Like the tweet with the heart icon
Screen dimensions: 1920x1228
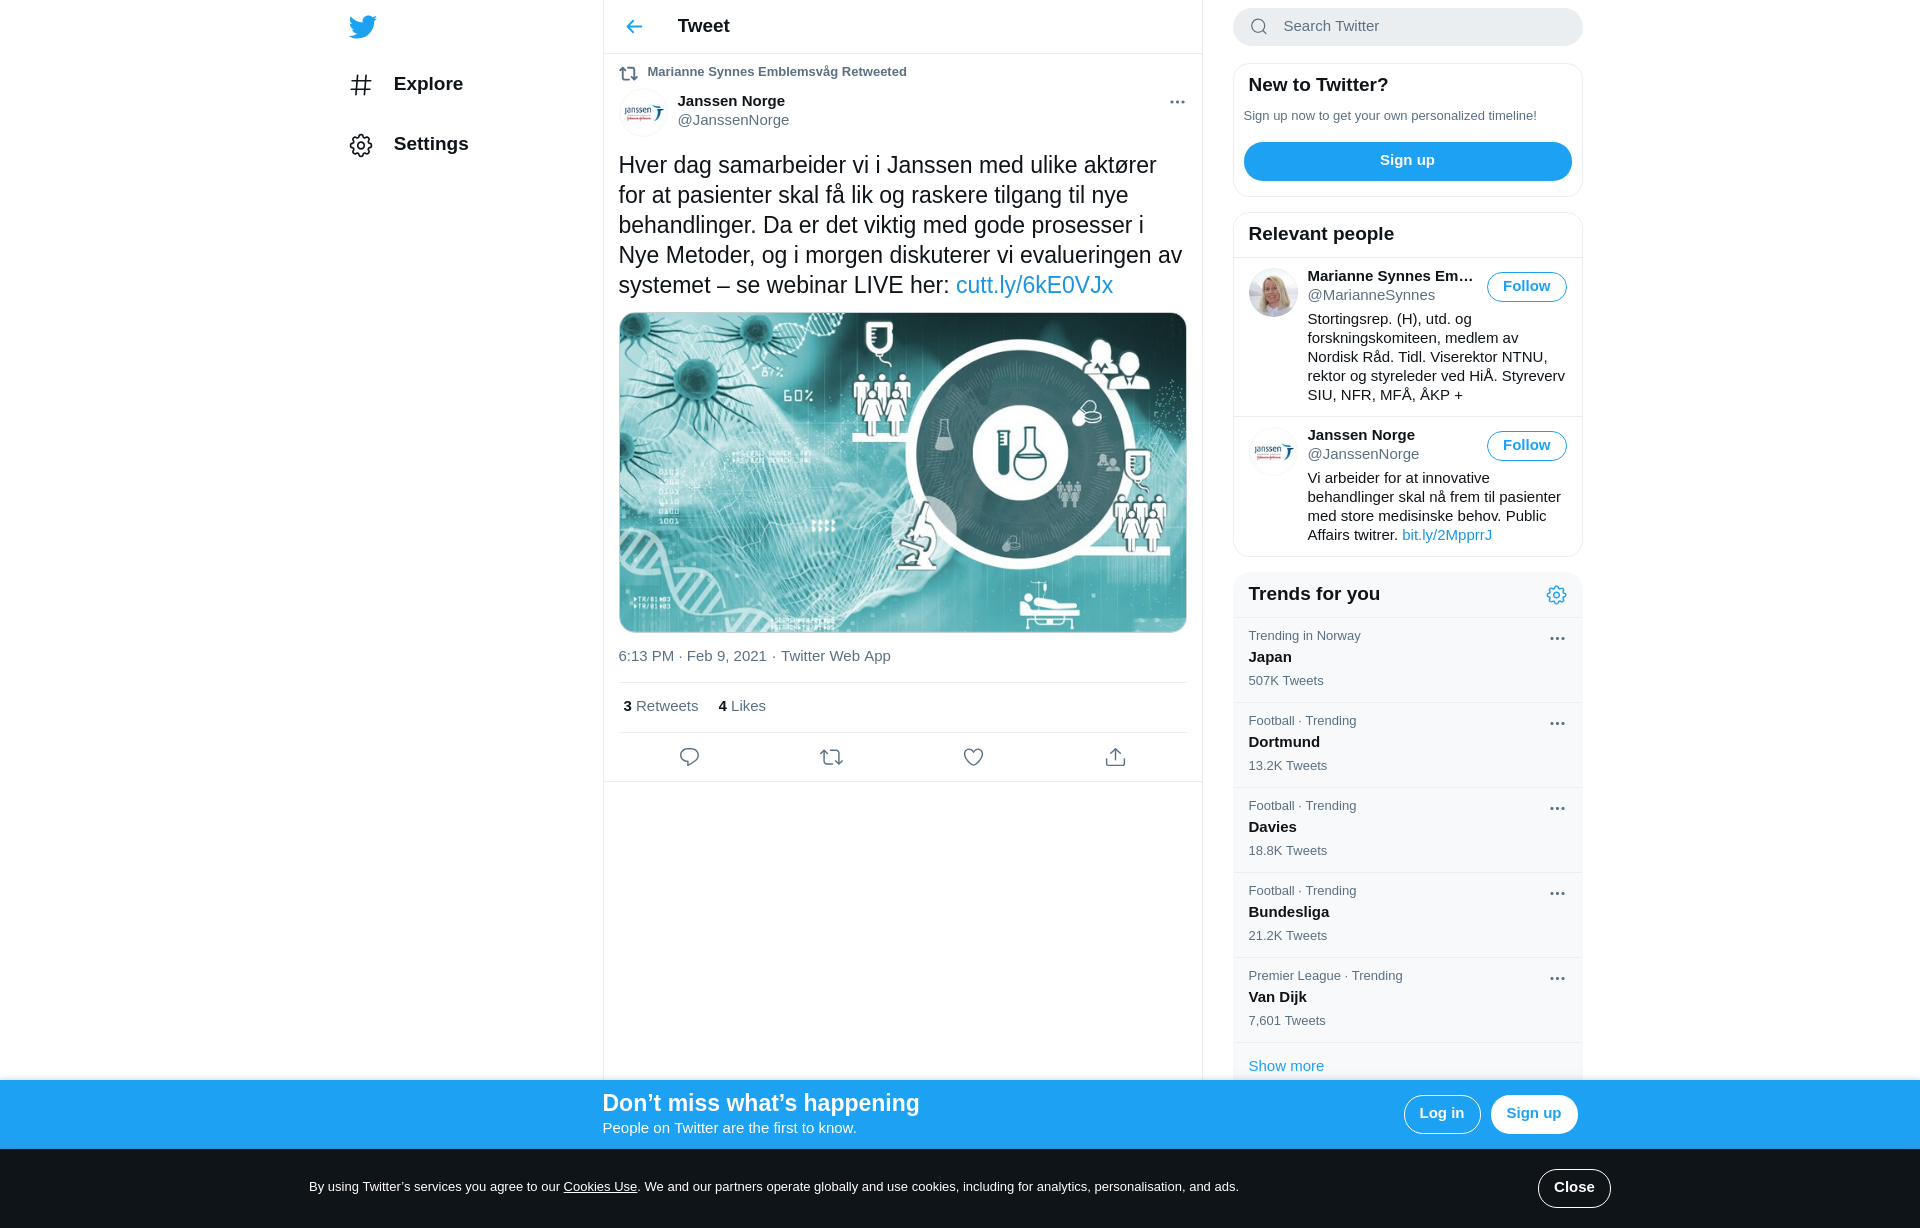tap(973, 757)
